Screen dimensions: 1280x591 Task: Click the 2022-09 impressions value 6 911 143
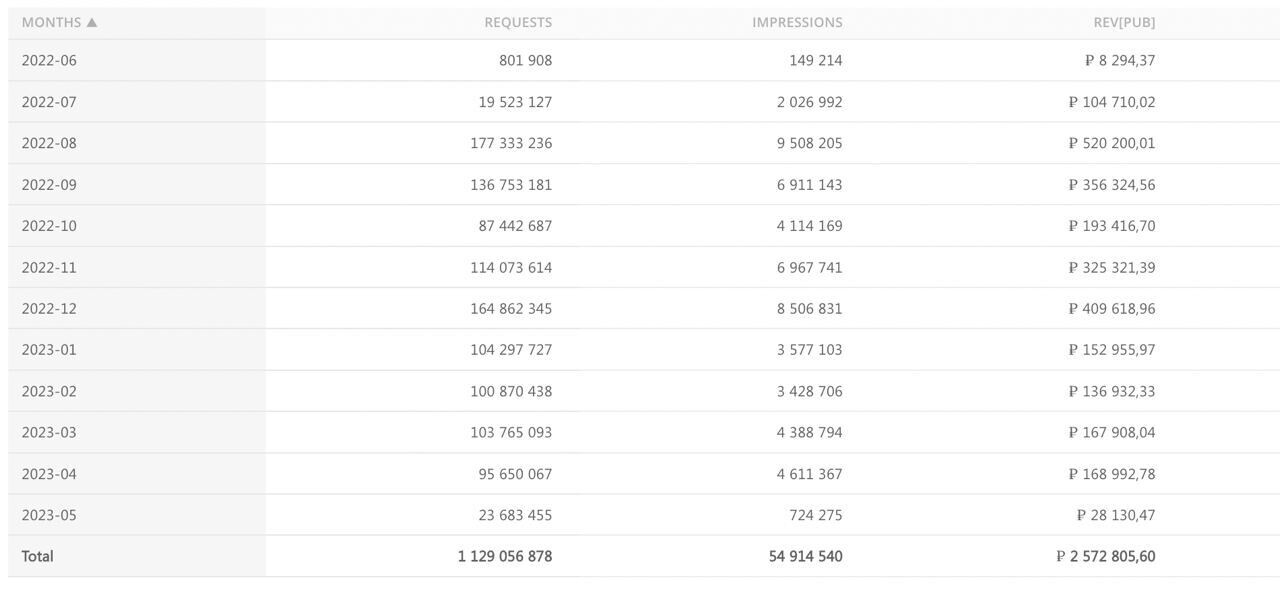coord(809,185)
